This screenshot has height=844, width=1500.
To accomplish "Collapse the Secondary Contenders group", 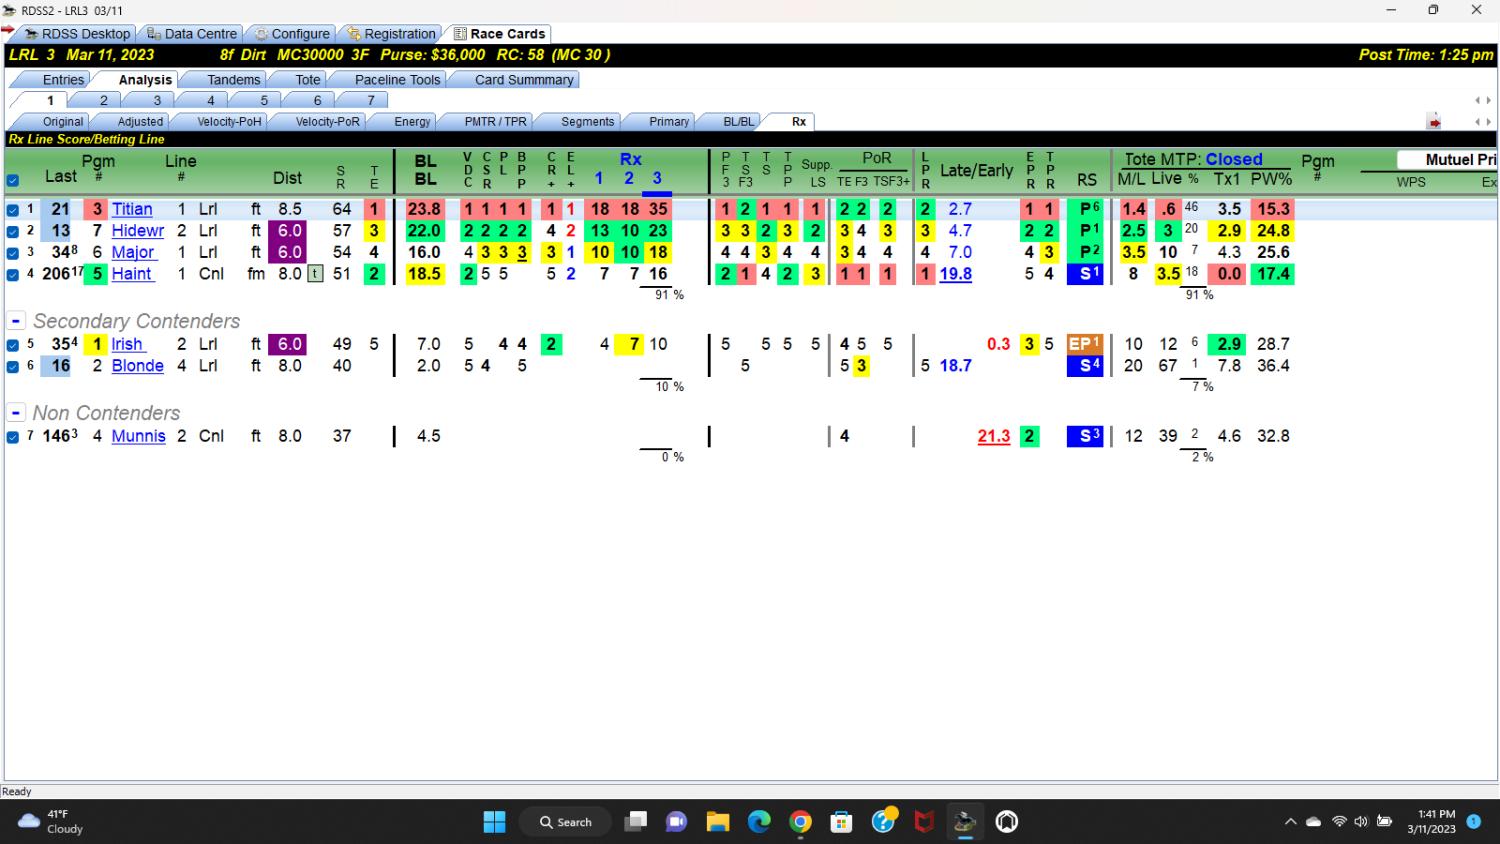I will click(x=16, y=321).
